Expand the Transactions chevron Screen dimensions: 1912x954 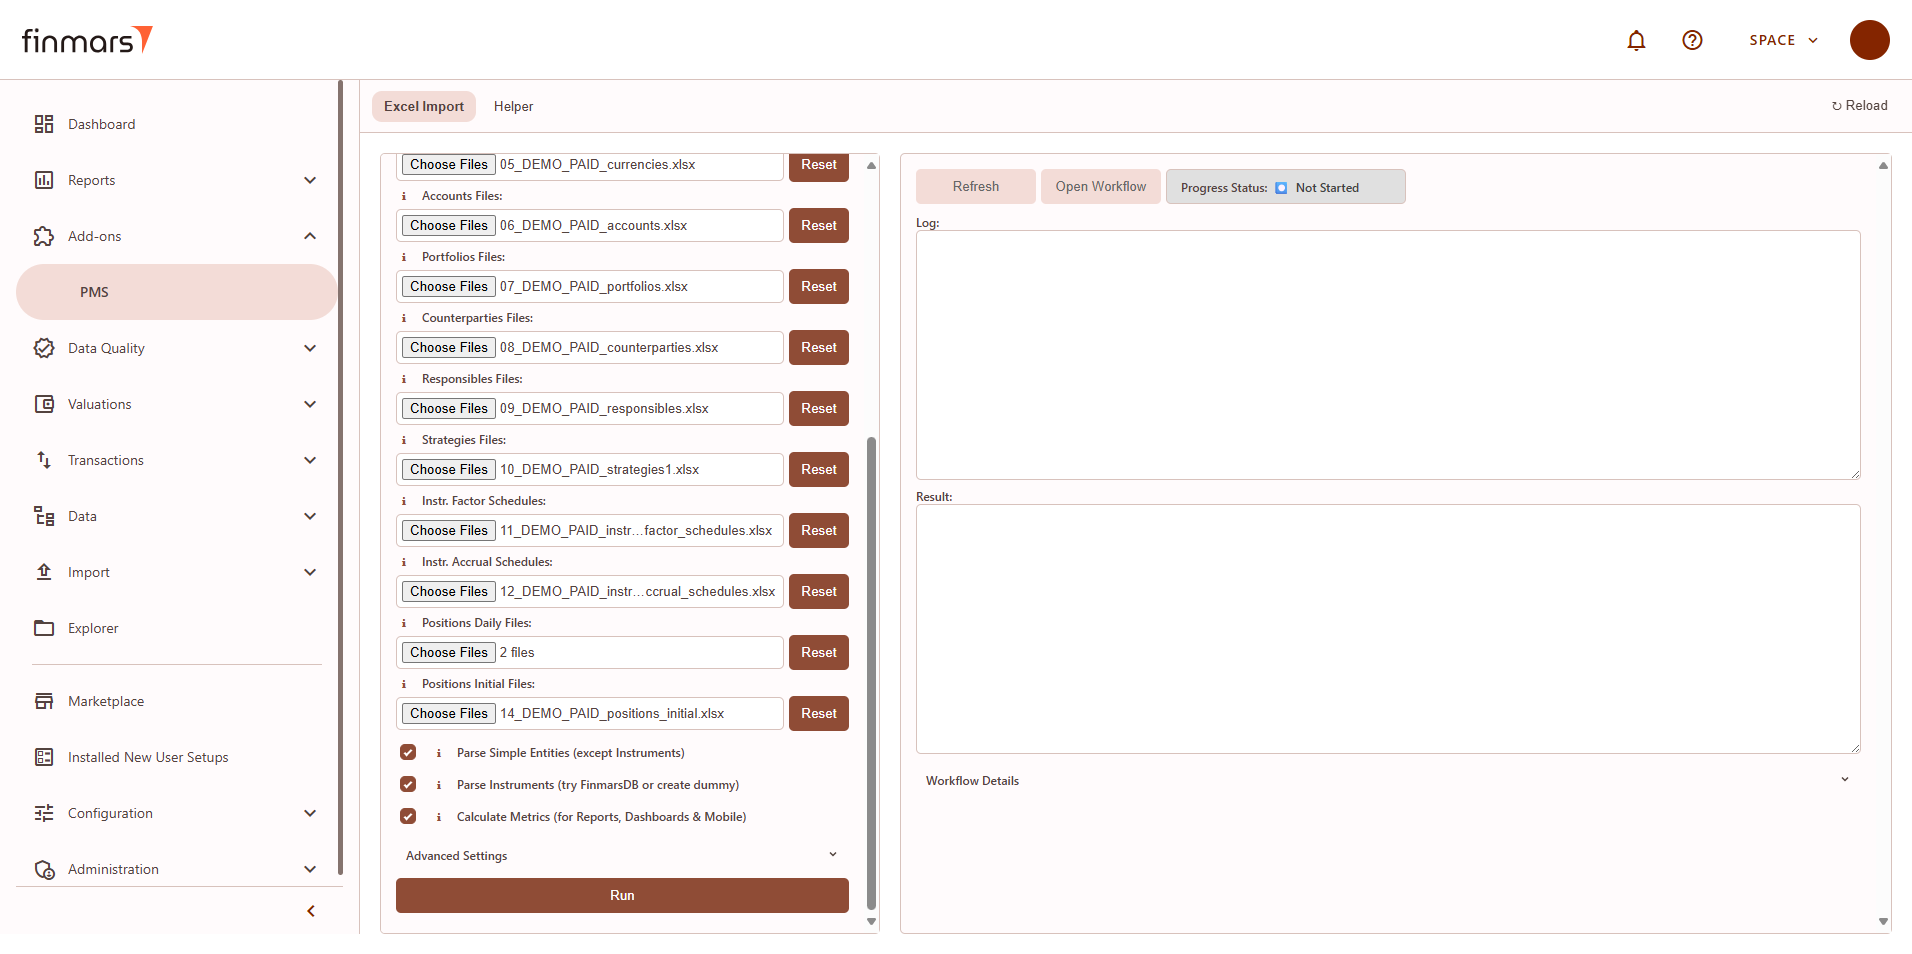[x=310, y=460]
